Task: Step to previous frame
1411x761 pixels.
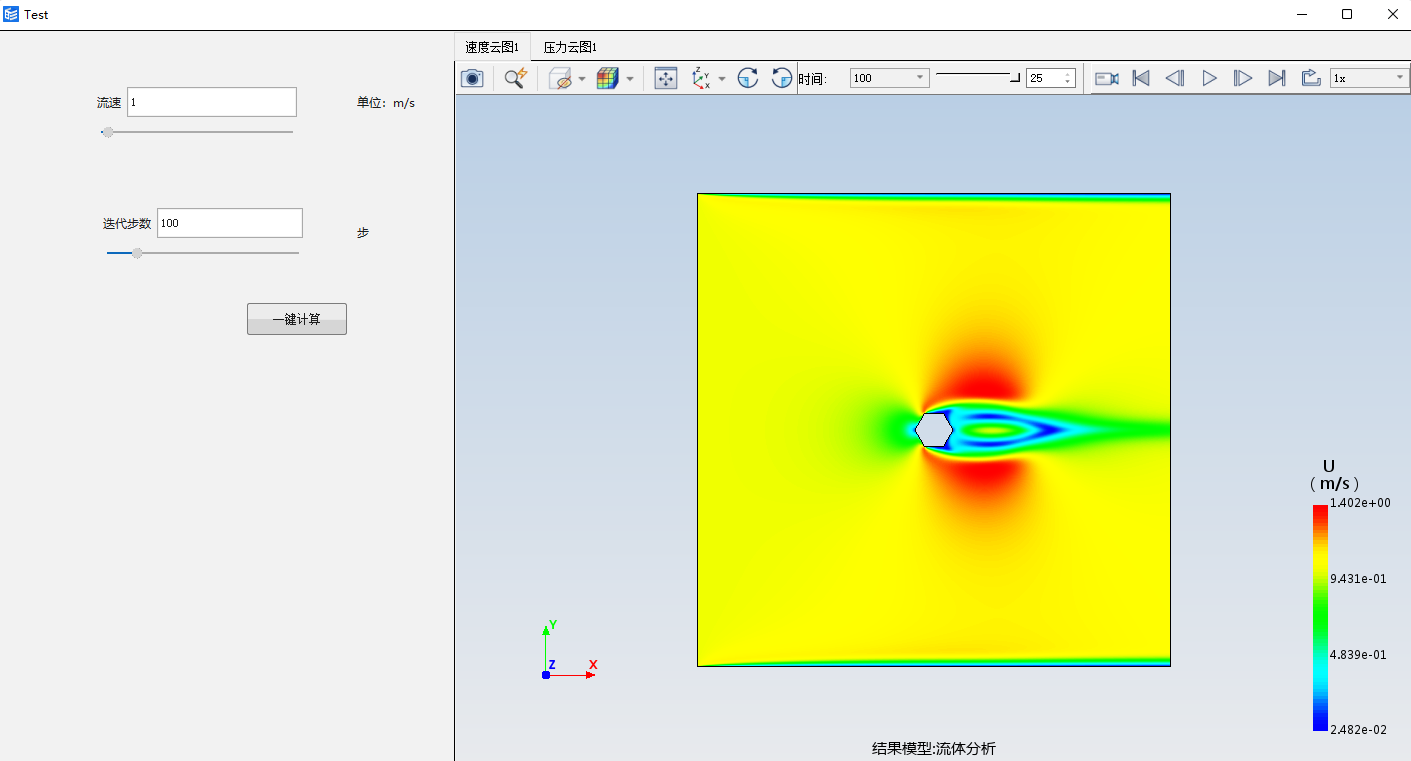Action: coord(1175,78)
